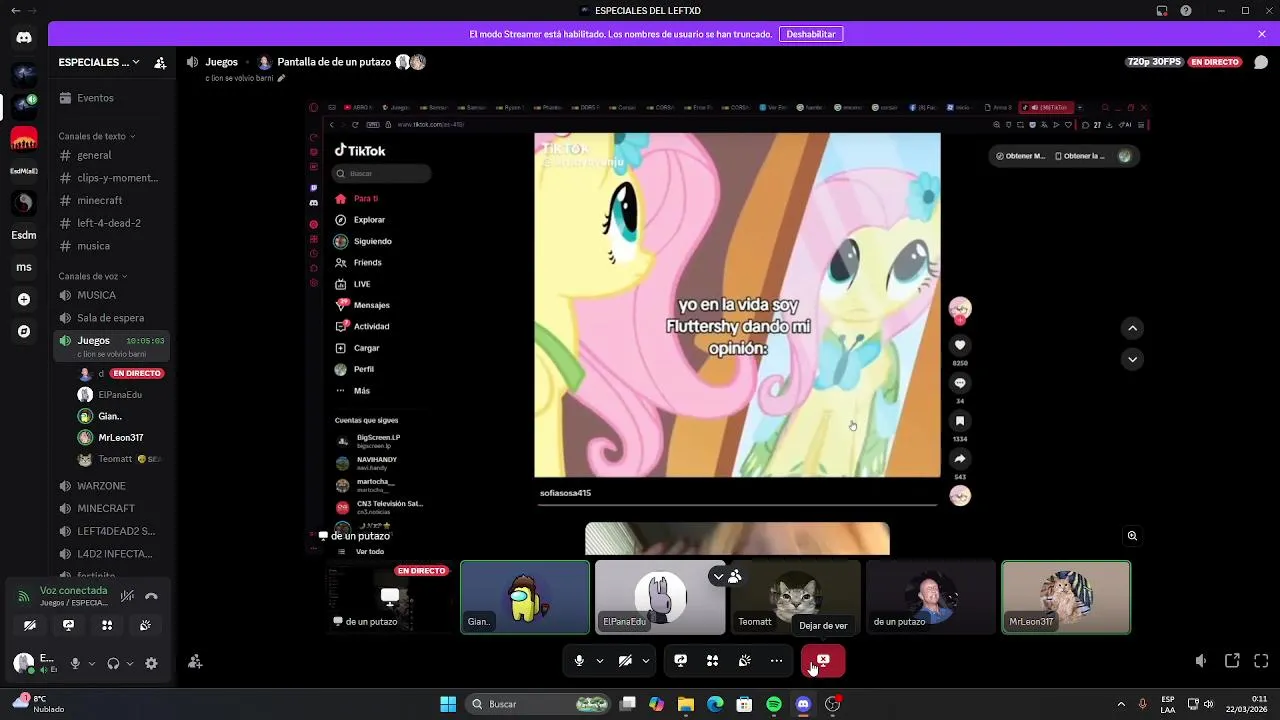Screen dimensions: 1280x720
Task: Mute stream volume with the speaker icon
Action: point(1201,661)
